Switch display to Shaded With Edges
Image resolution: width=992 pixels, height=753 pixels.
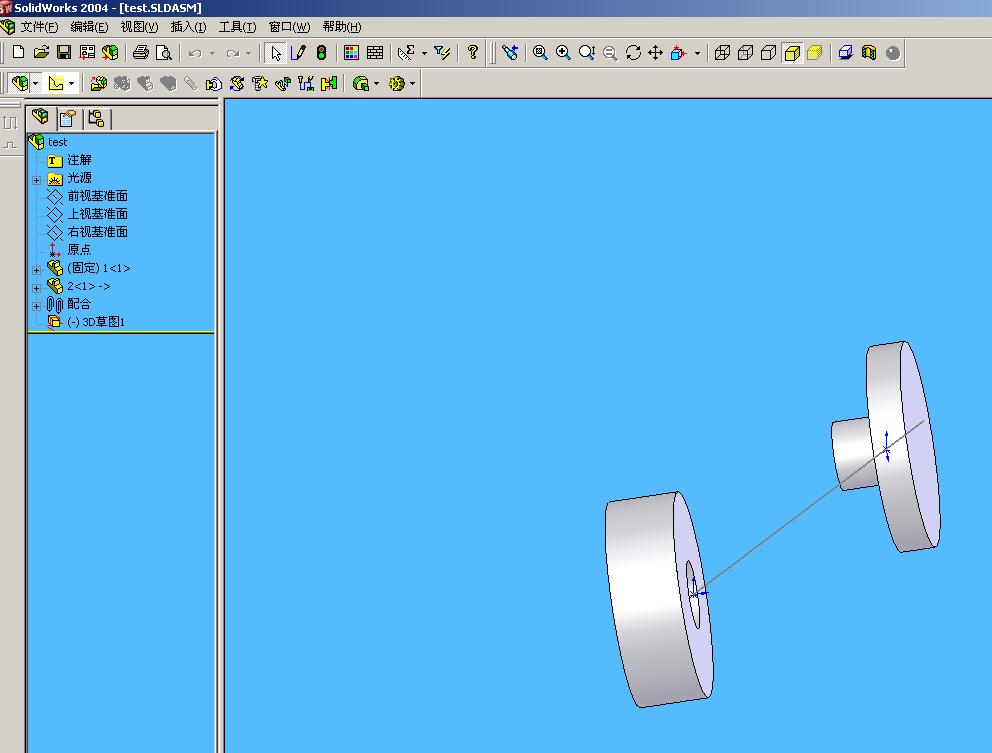pyautogui.click(x=791, y=53)
